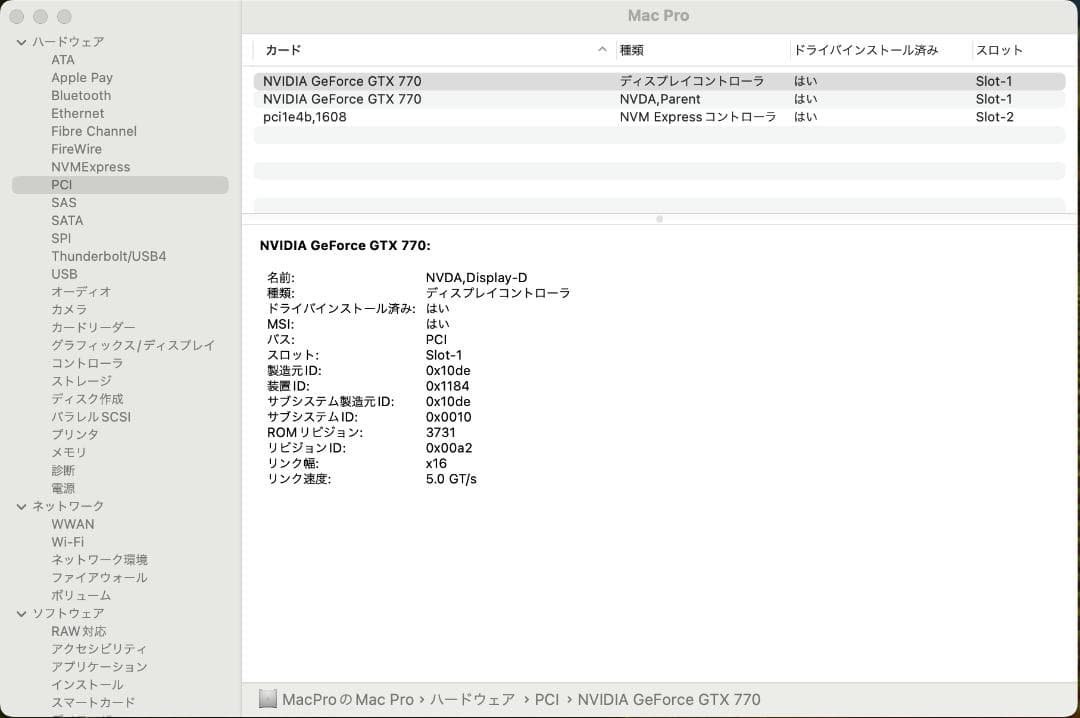
Task: Sort by ドライバインストール済み column header
Action: click(866, 50)
